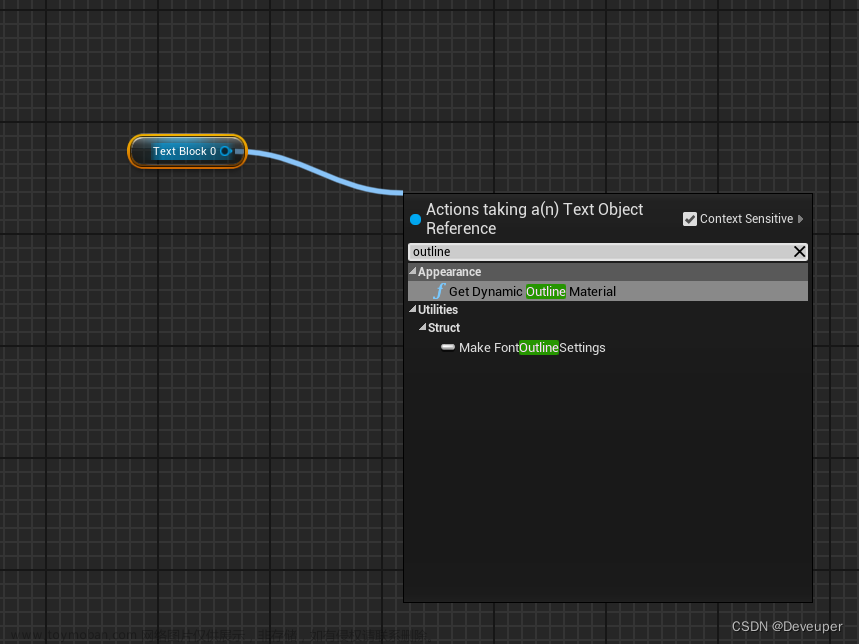Click function icon of Get Dynamic Outline Material
This screenshot has width=859, height=644.
click(439, 291)
